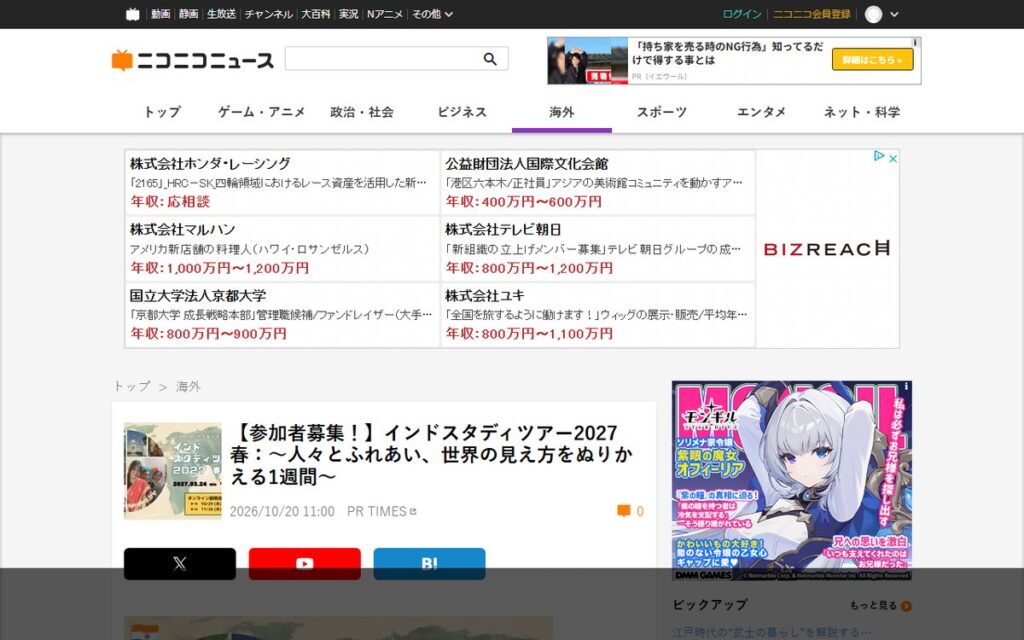
Task: Expand the account chevron beside avatar
Action: (x=894, y=14)
